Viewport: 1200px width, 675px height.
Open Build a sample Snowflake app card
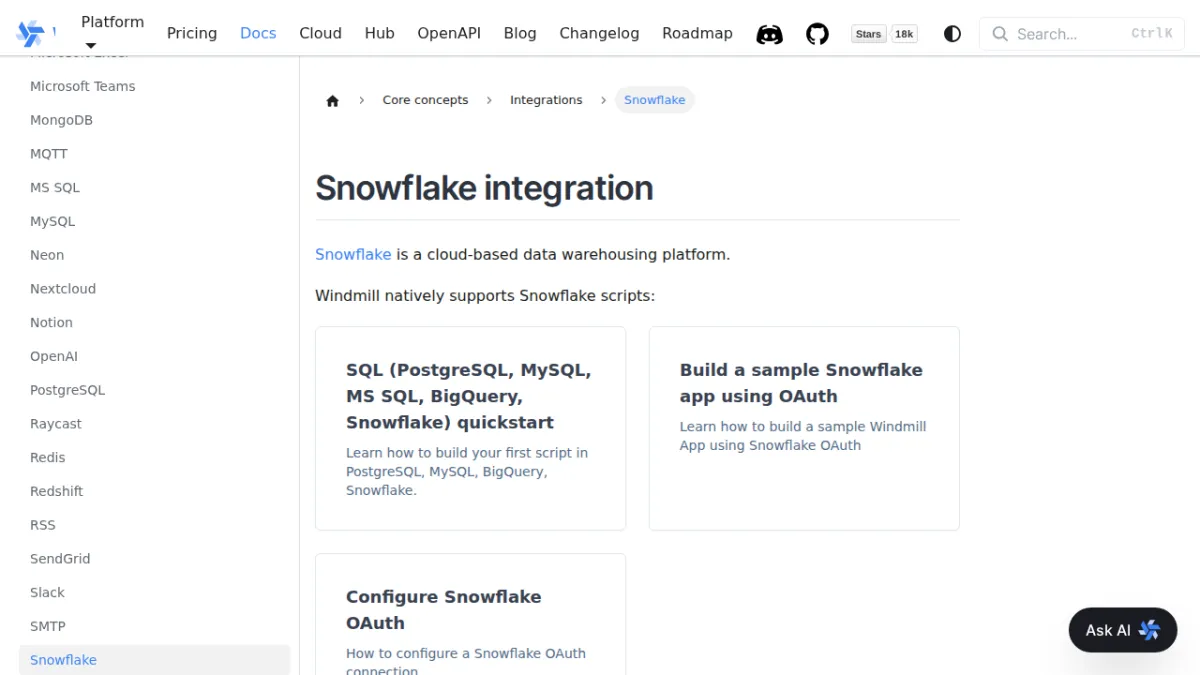804,428
